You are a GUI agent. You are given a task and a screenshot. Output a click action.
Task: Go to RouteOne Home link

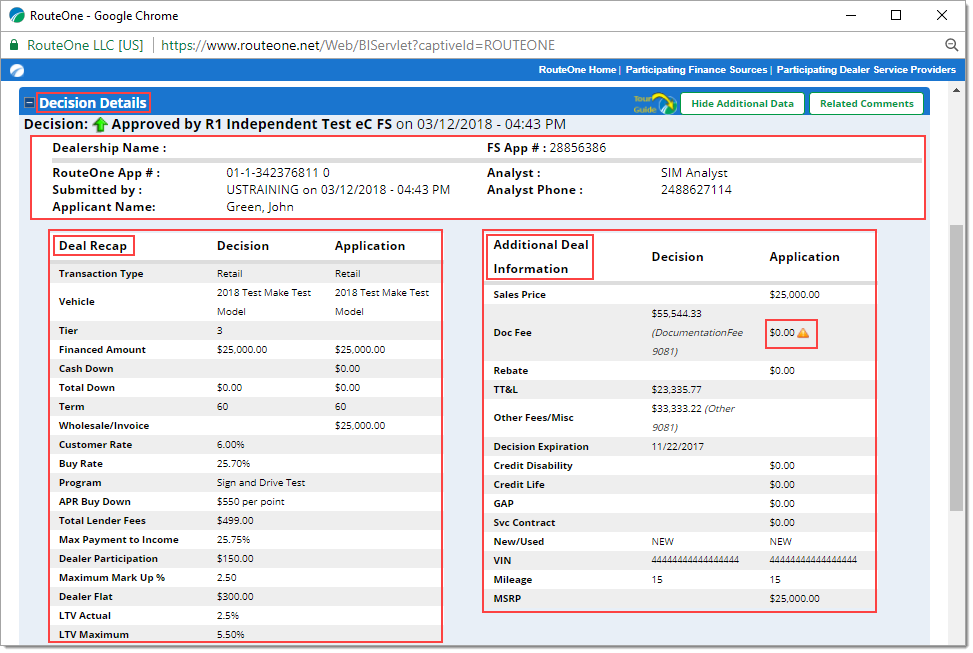[x=577, y=70]
